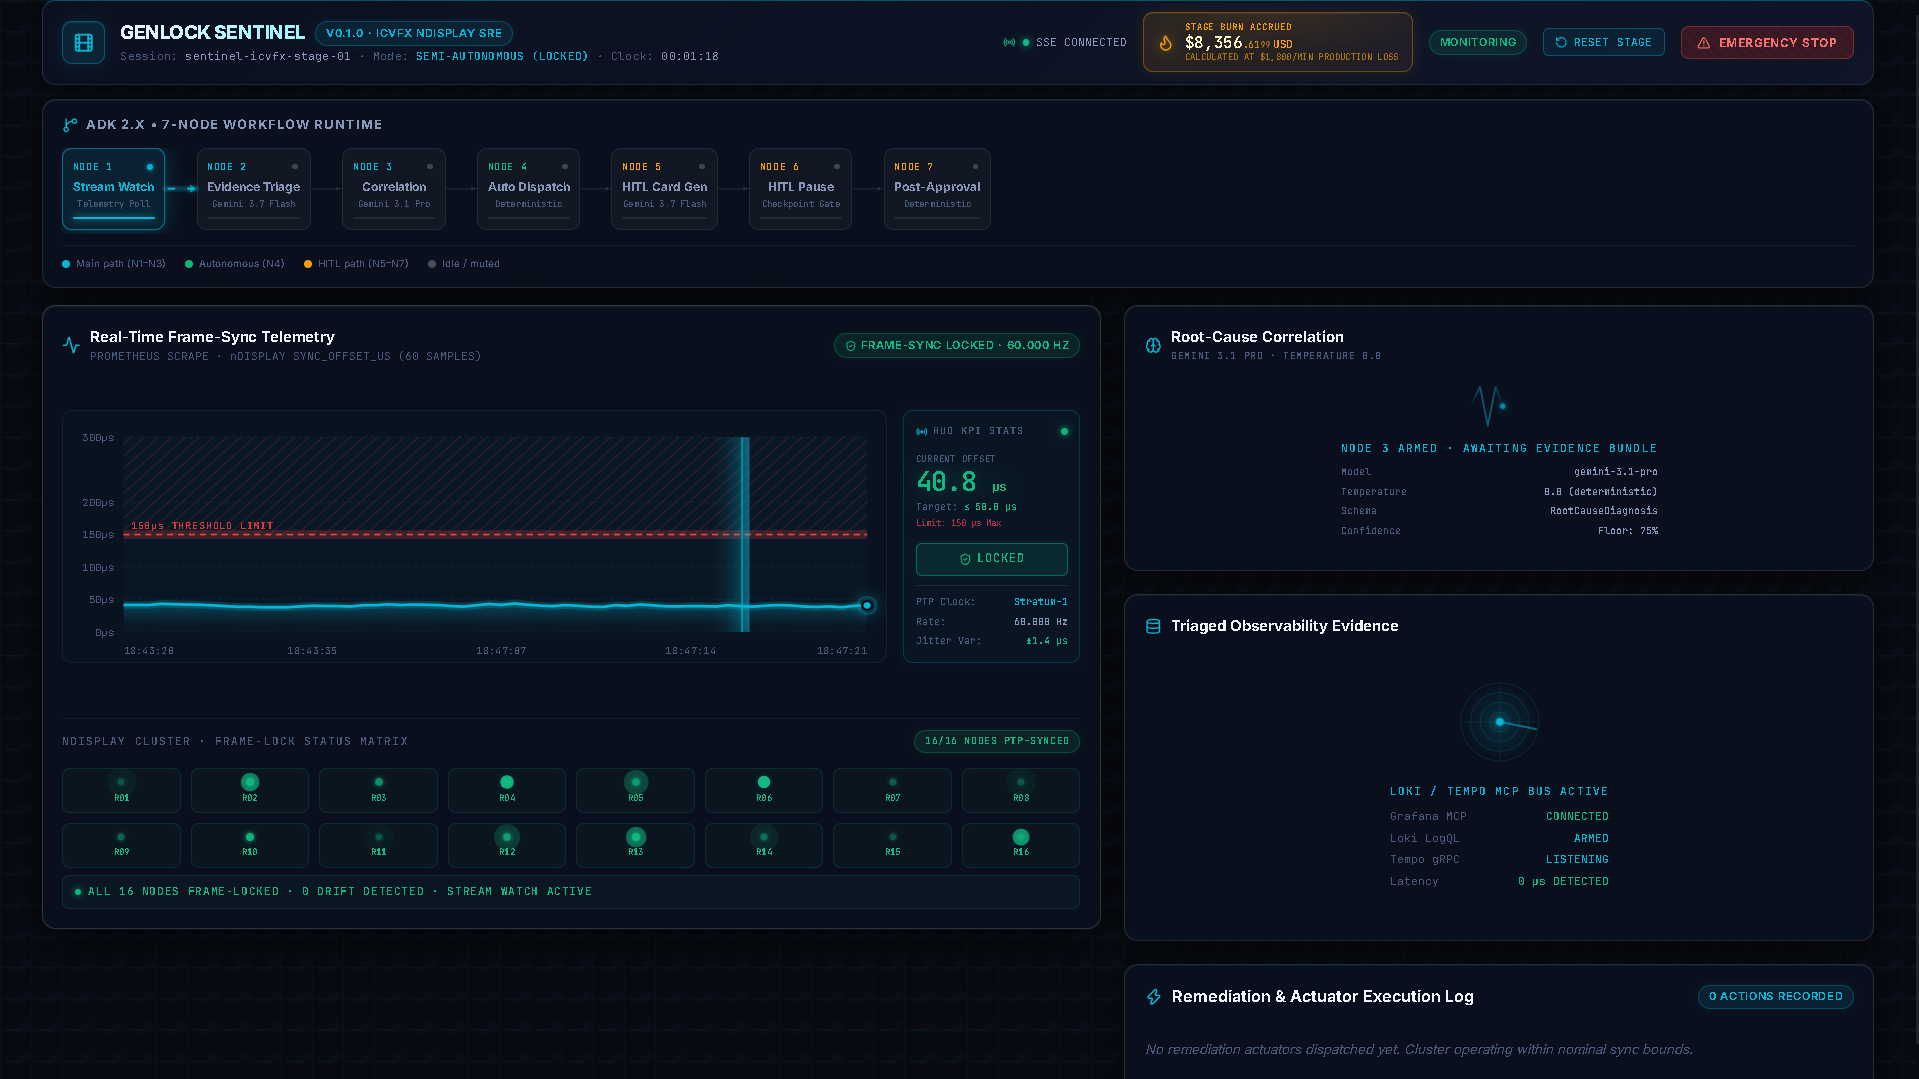The width and height of the screenshot is (1919, 1079).
Task: Click the radar scanner icon in Evidence panel
Action: pos(1499,722)
